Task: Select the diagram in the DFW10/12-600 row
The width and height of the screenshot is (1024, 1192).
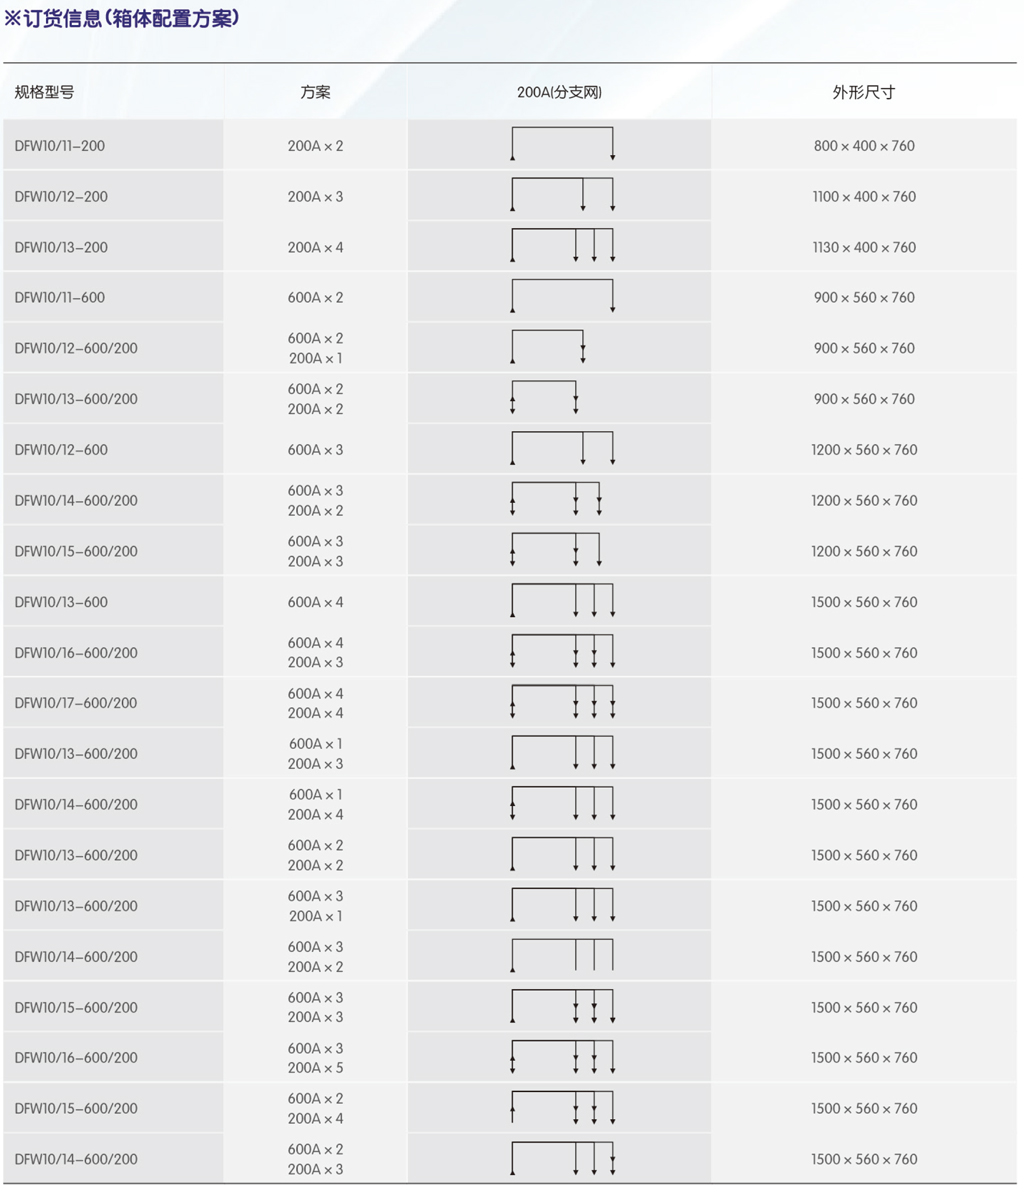Action: point(562,449)
